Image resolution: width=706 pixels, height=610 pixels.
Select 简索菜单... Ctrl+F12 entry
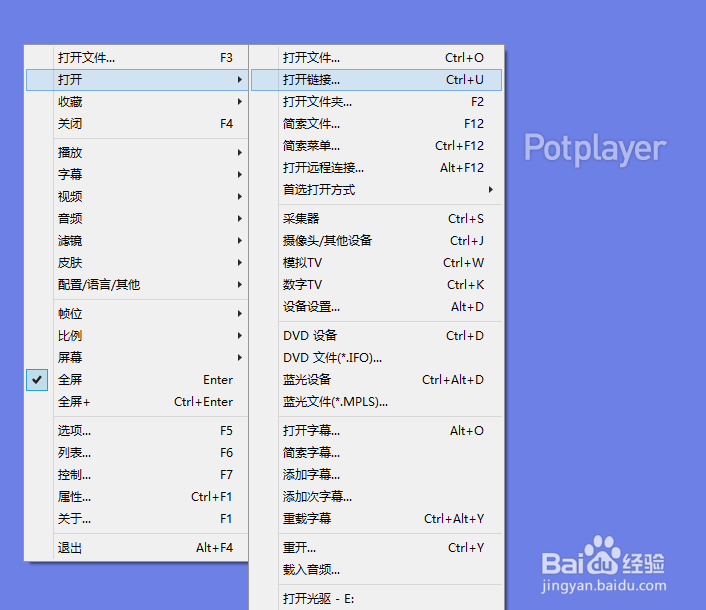pos(376,146)
